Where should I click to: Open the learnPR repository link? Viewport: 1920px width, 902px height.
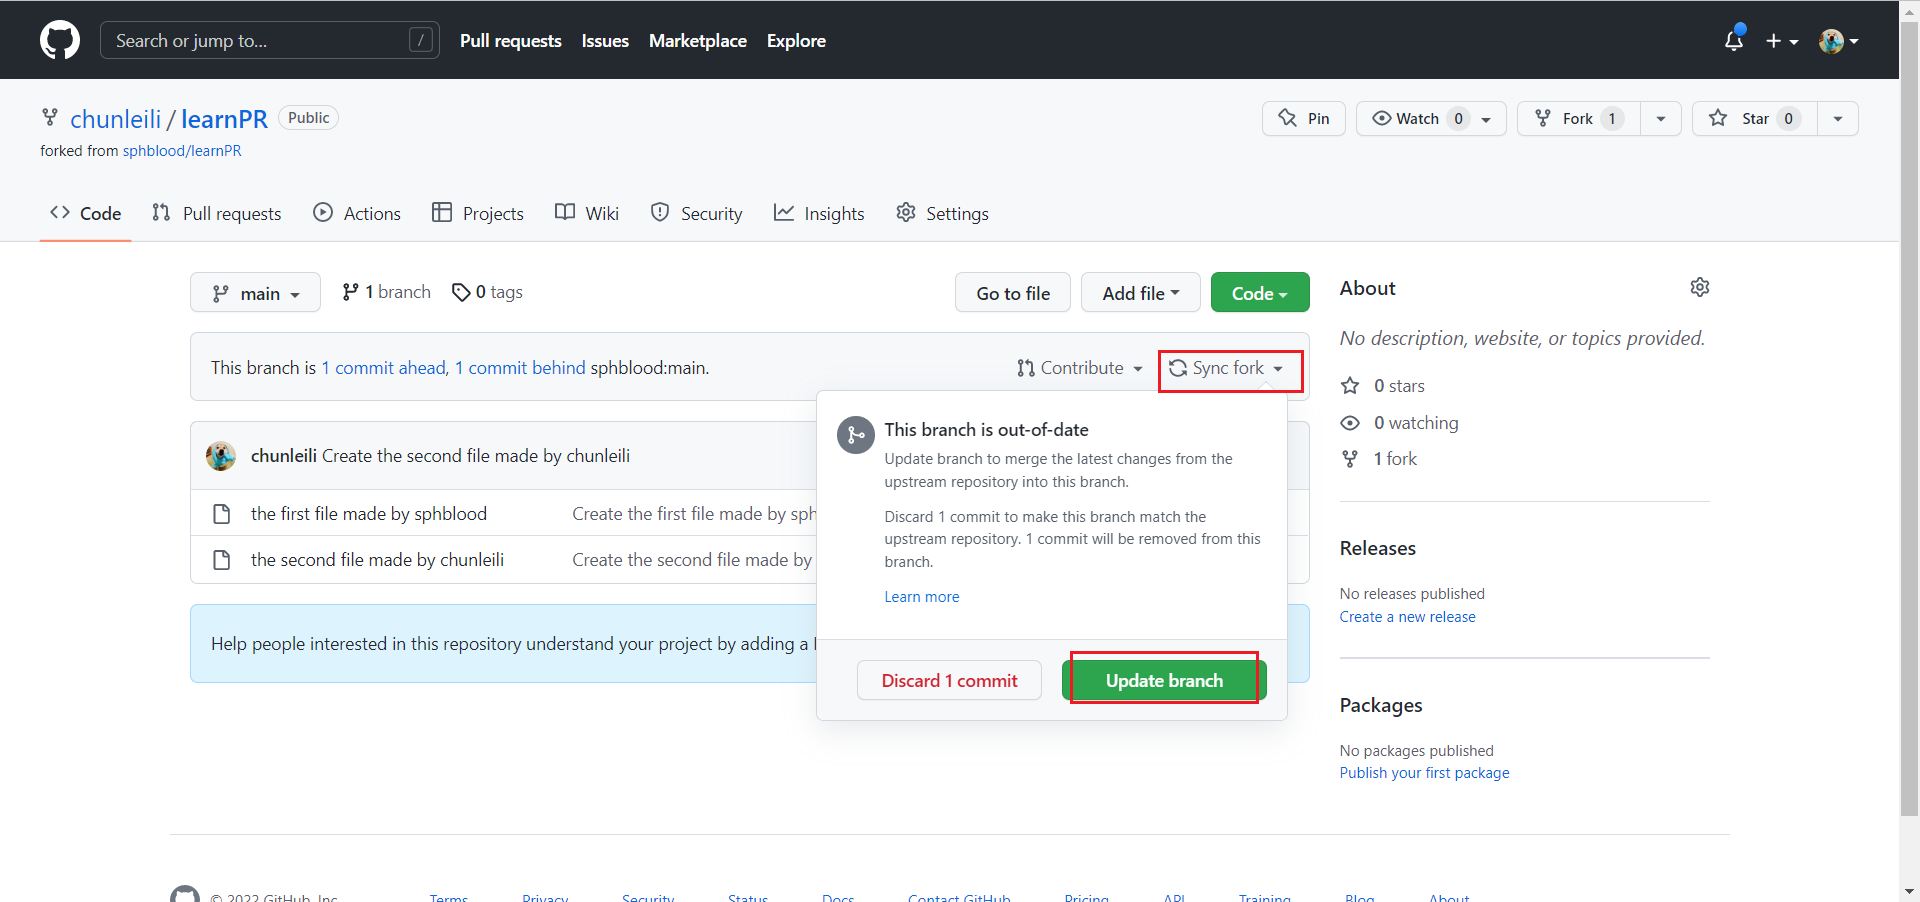pyautogui.click(x=224, y=119)
